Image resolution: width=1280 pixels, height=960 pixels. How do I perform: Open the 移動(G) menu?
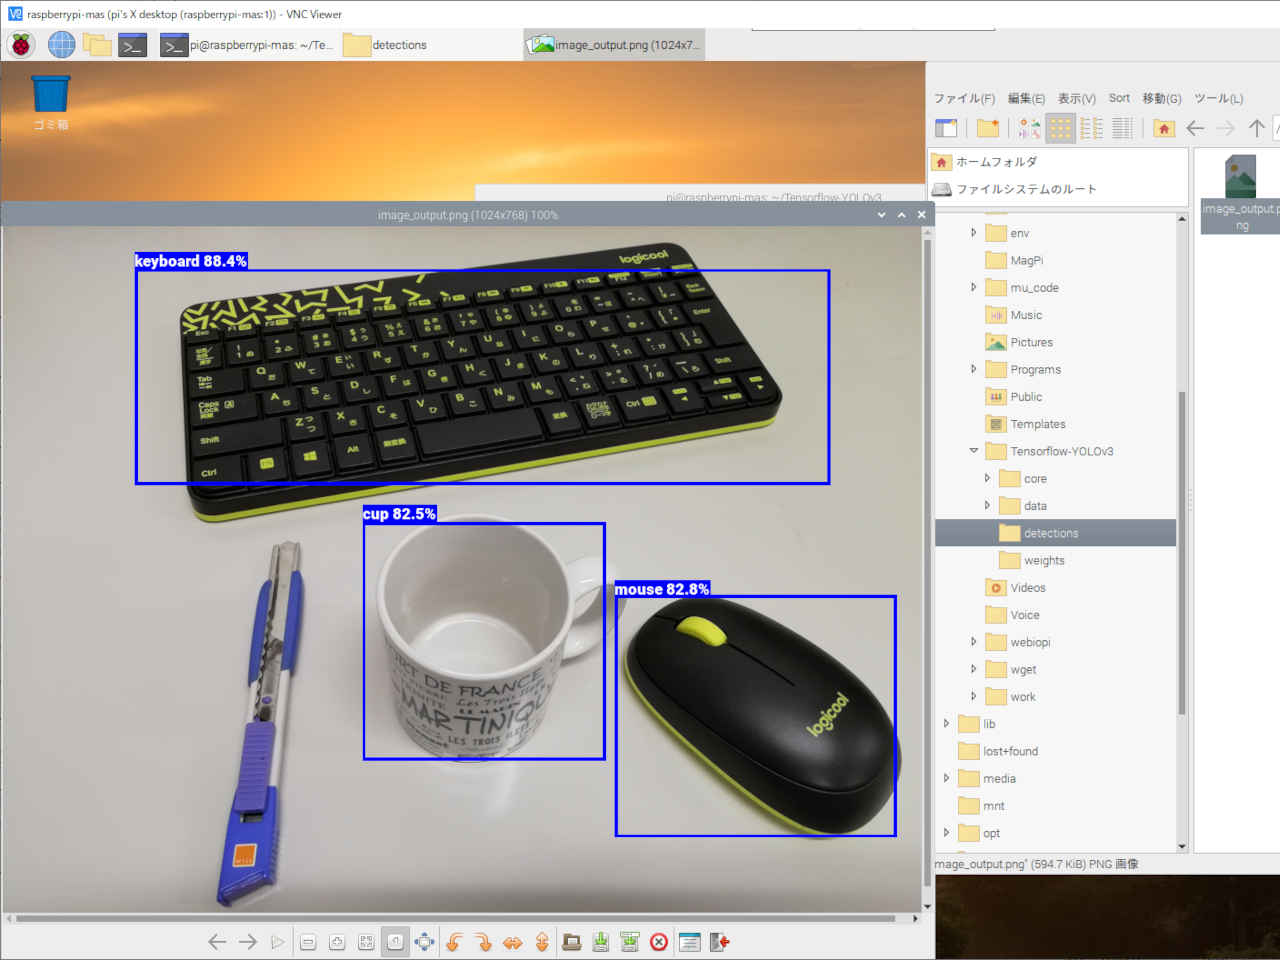coord(1162,98)
